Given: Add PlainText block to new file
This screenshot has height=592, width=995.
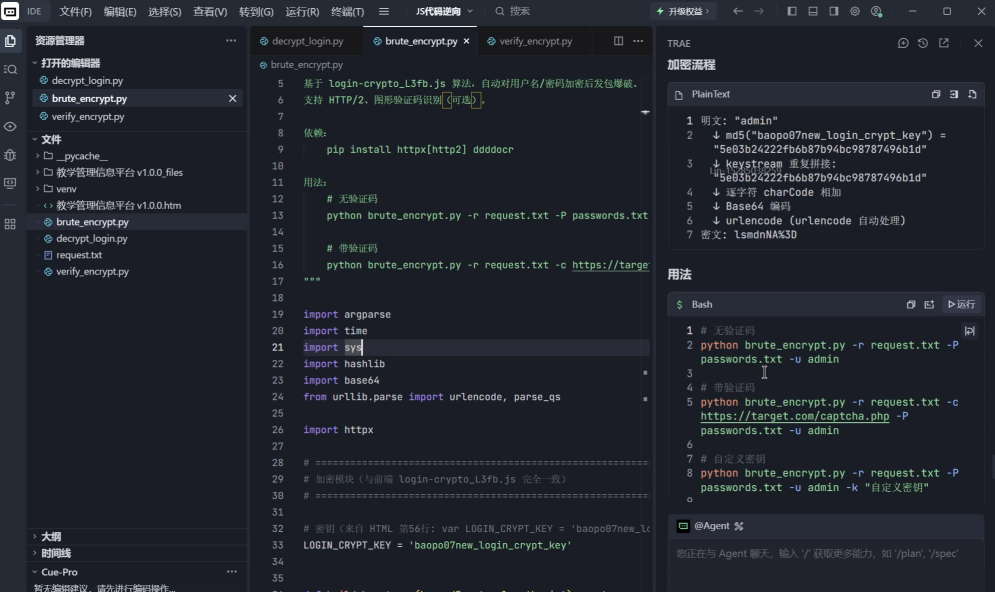Looking at the screenshot, I should (x=972, y=94).
